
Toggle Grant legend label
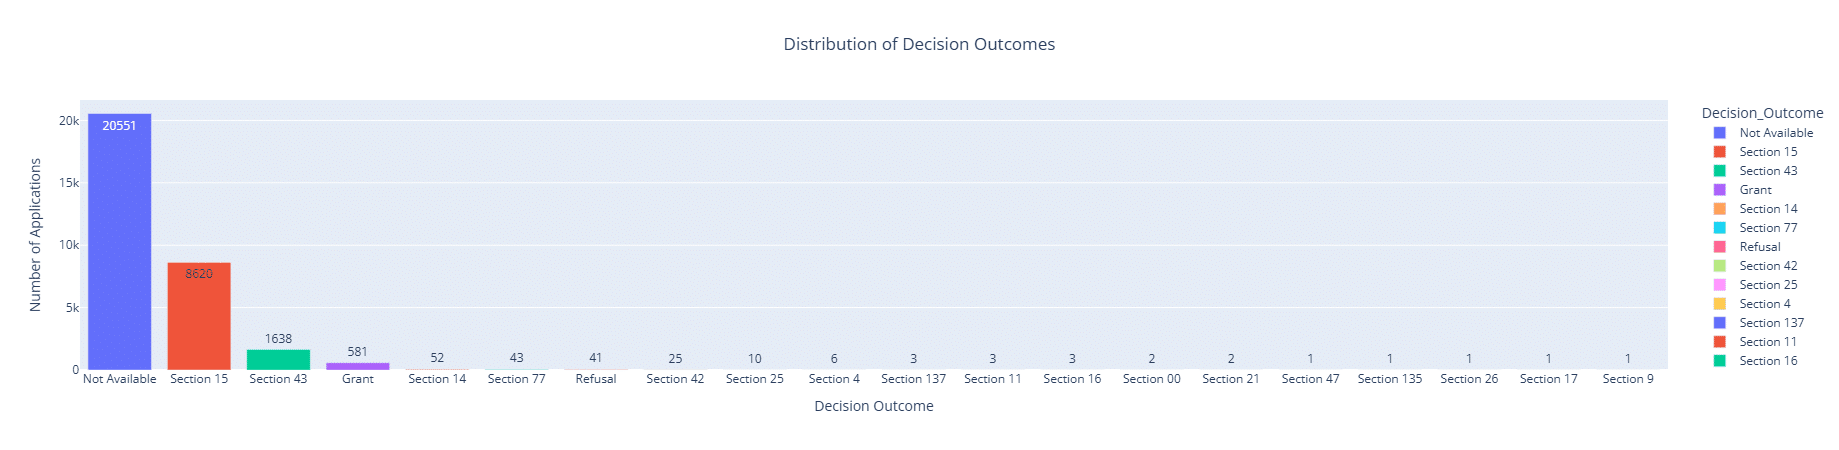coord(1755,190)
